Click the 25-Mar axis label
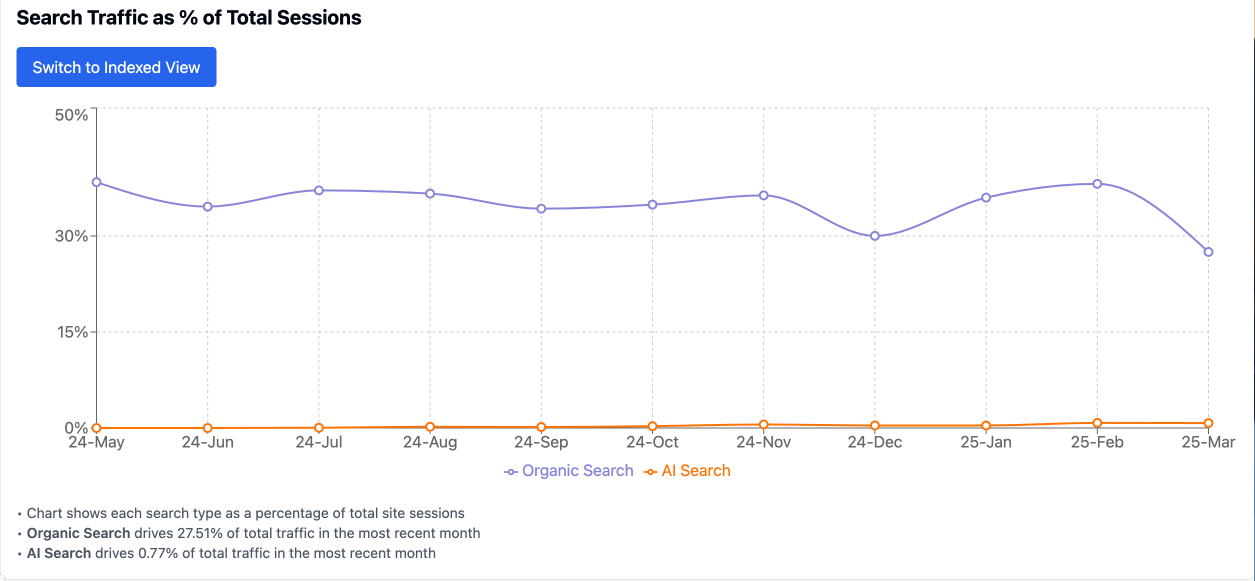 1207,441
